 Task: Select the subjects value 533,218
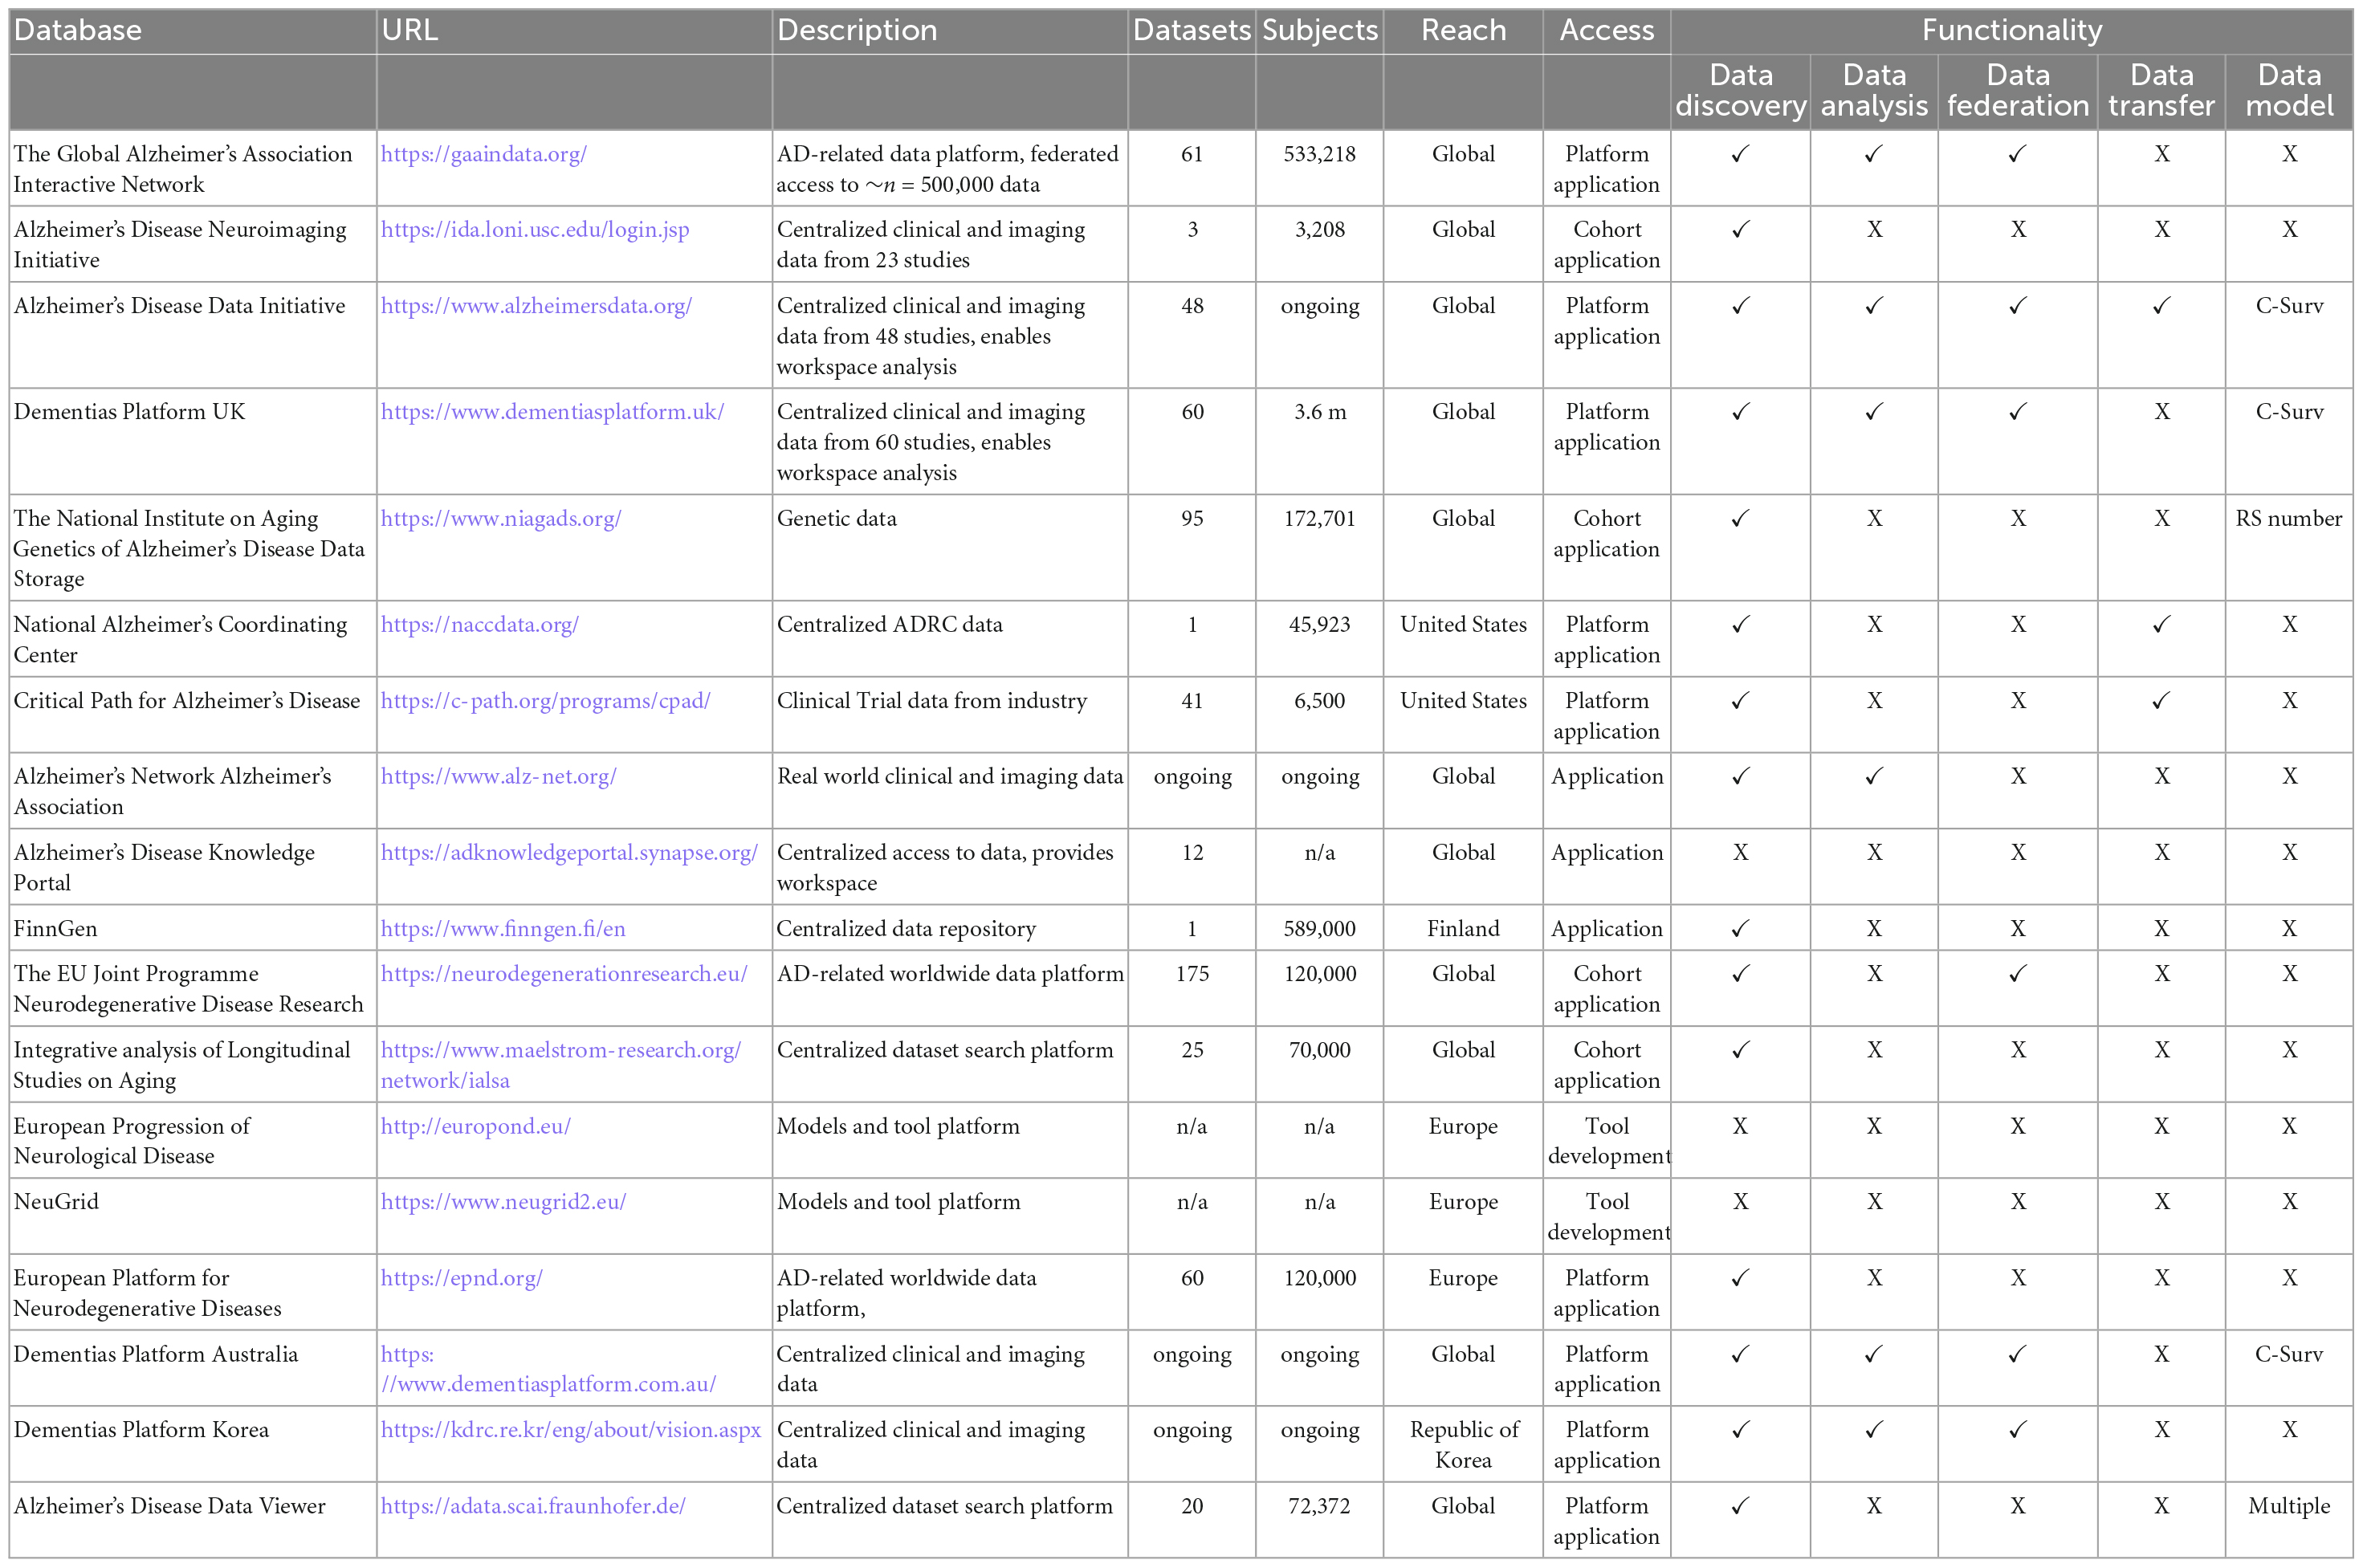coord(1320,154)
